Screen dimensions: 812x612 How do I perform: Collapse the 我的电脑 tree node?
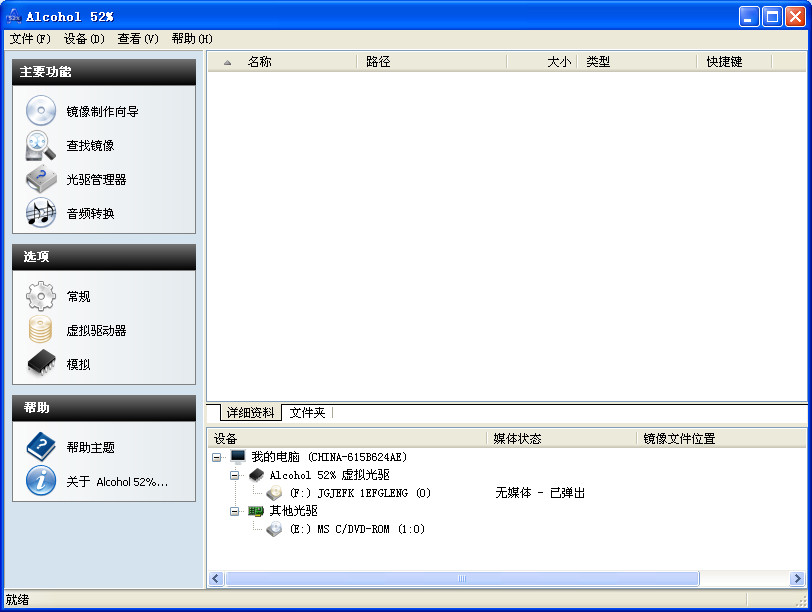click(x=216, y=457)
